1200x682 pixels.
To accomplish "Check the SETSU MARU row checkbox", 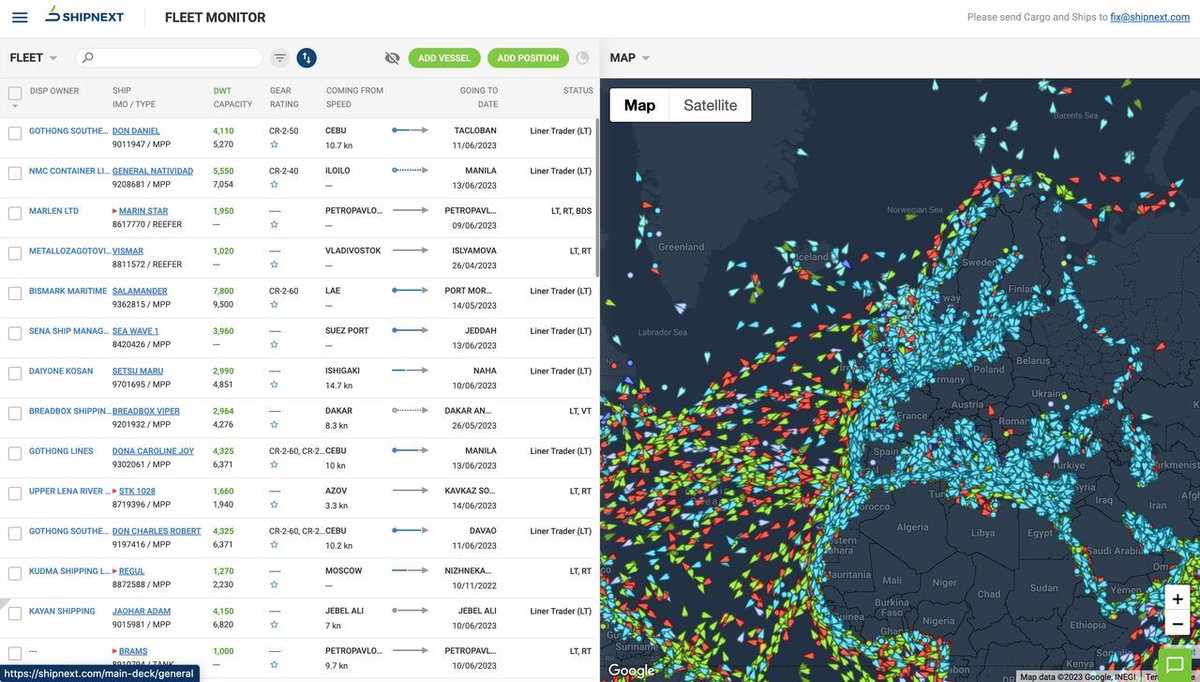I will (15, 373).
